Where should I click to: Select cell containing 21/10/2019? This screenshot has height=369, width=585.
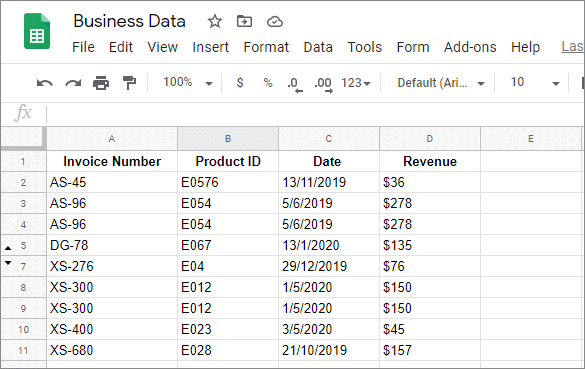click(x=329, y=350)
